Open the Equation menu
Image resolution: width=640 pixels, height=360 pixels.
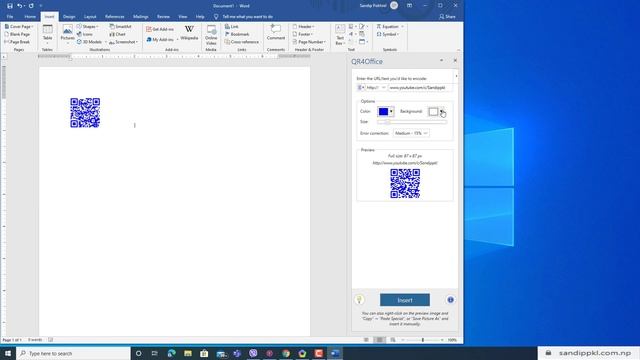[390, 27]
